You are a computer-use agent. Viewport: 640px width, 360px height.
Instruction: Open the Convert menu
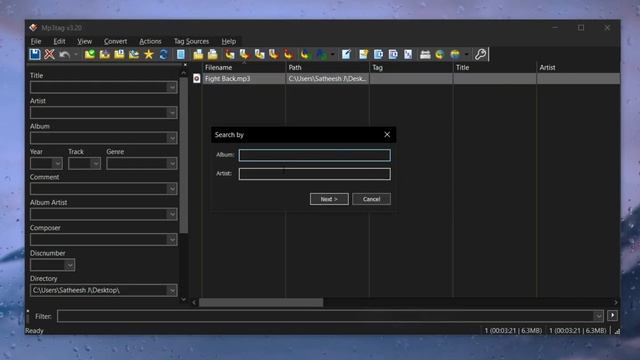click(x=116, y=41)
